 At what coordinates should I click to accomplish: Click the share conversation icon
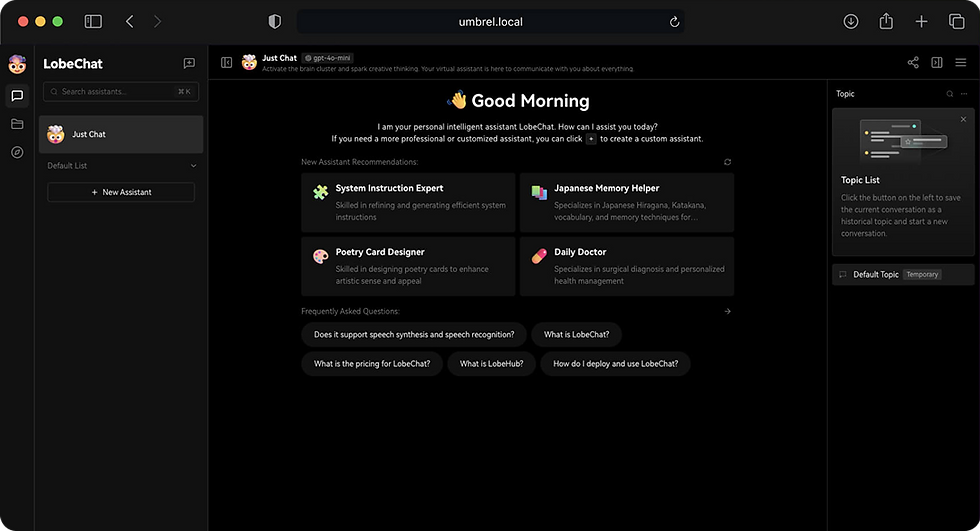(x=913, y=62)
